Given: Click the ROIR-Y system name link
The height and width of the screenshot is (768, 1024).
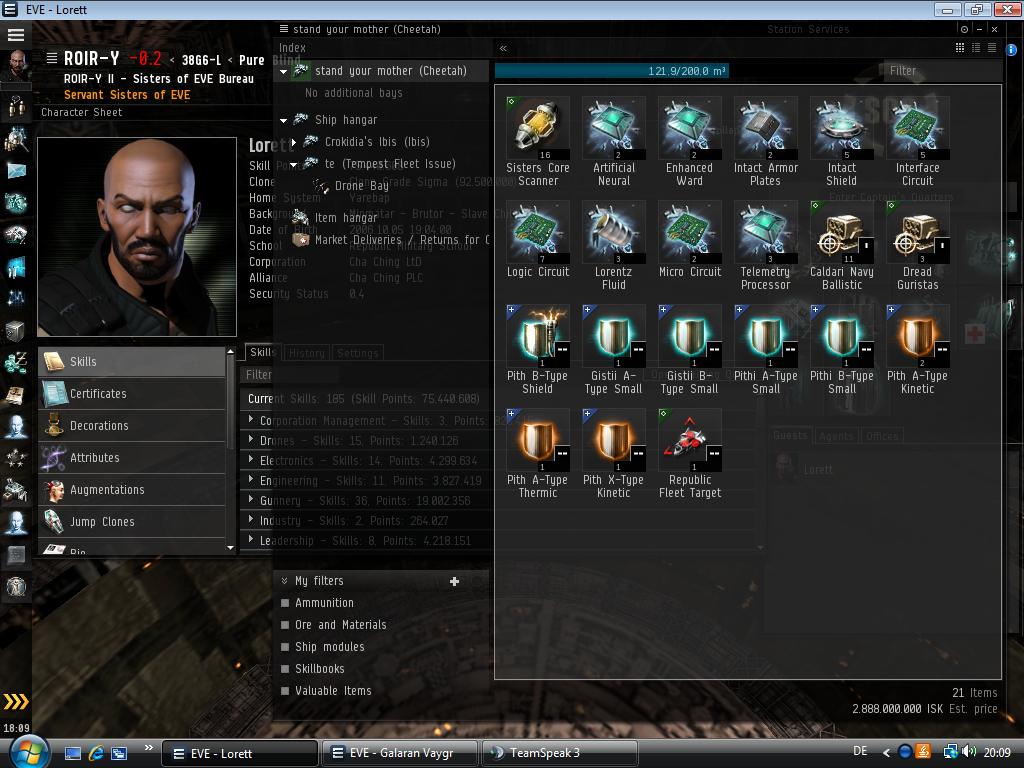Looking at the screenshot, I should [x=91, y=59].
